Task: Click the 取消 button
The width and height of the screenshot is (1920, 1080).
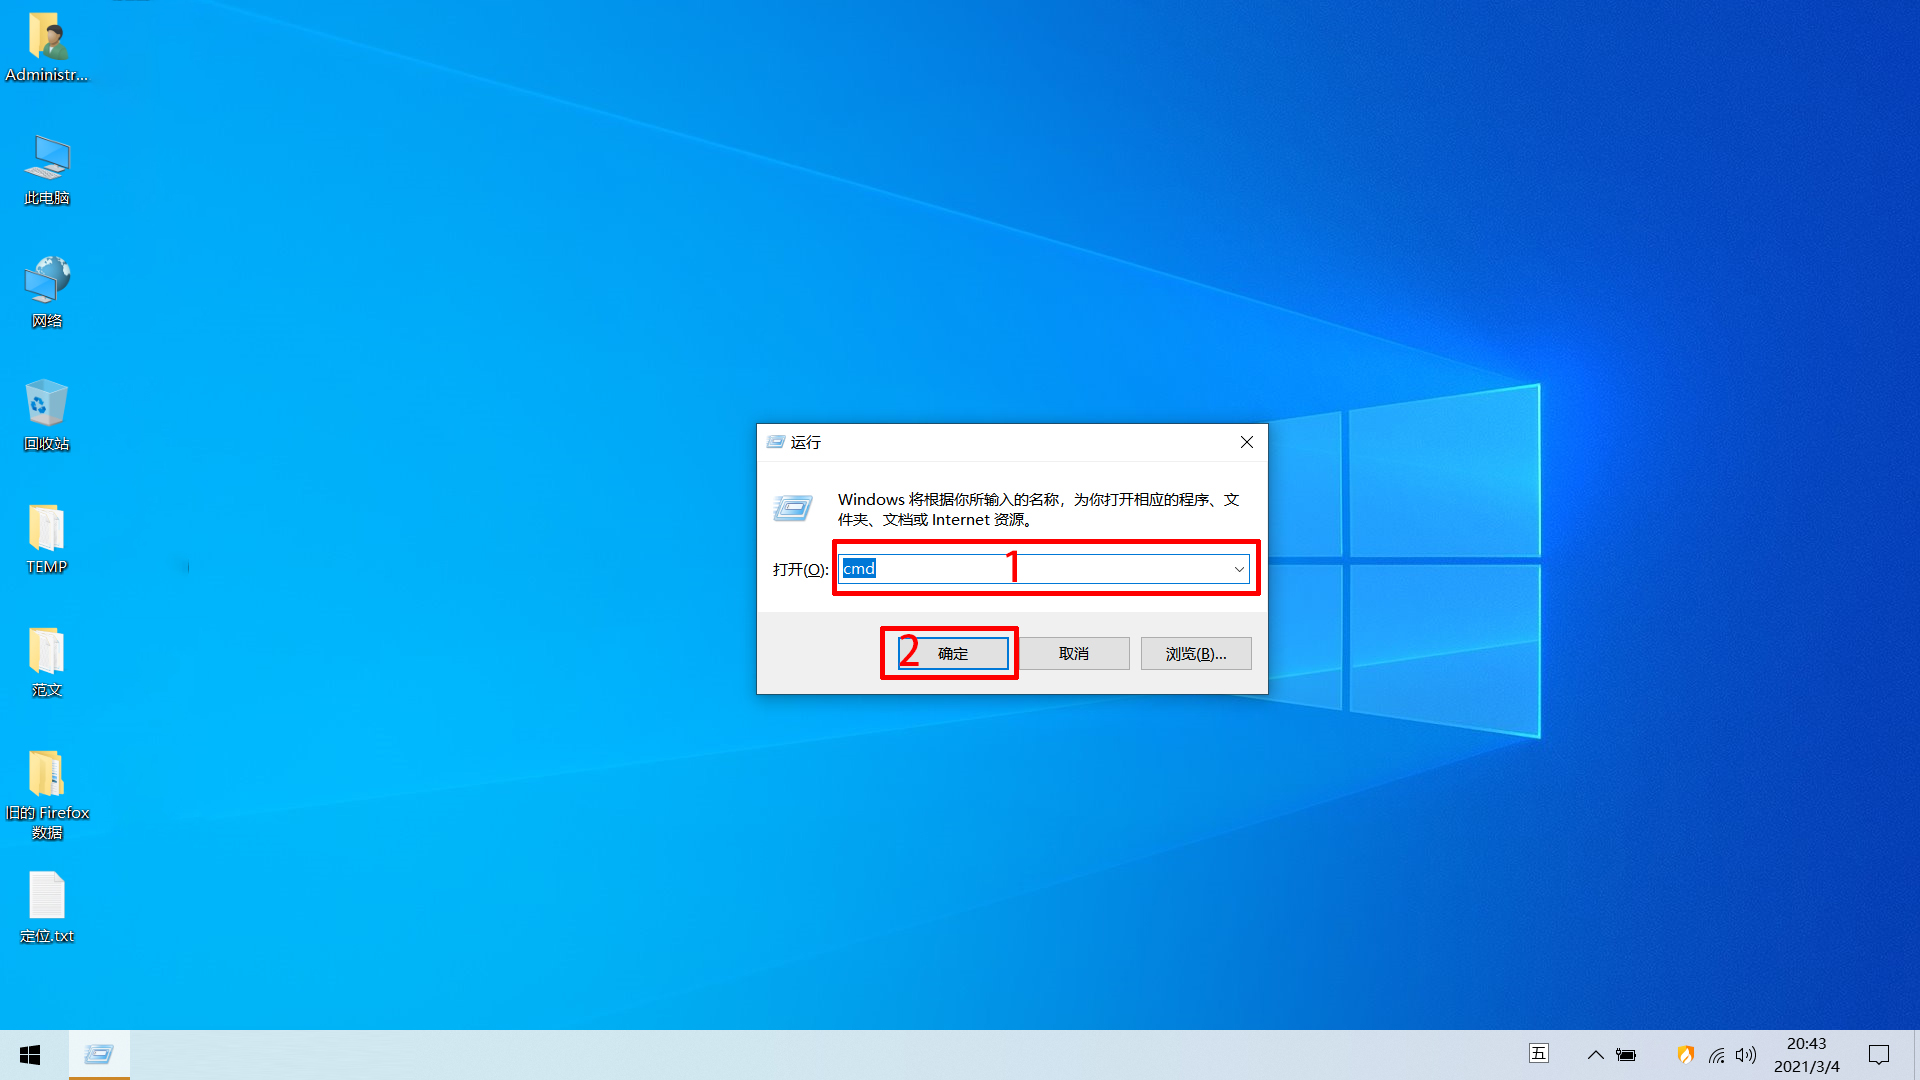Action: [x=1074, y=654]
